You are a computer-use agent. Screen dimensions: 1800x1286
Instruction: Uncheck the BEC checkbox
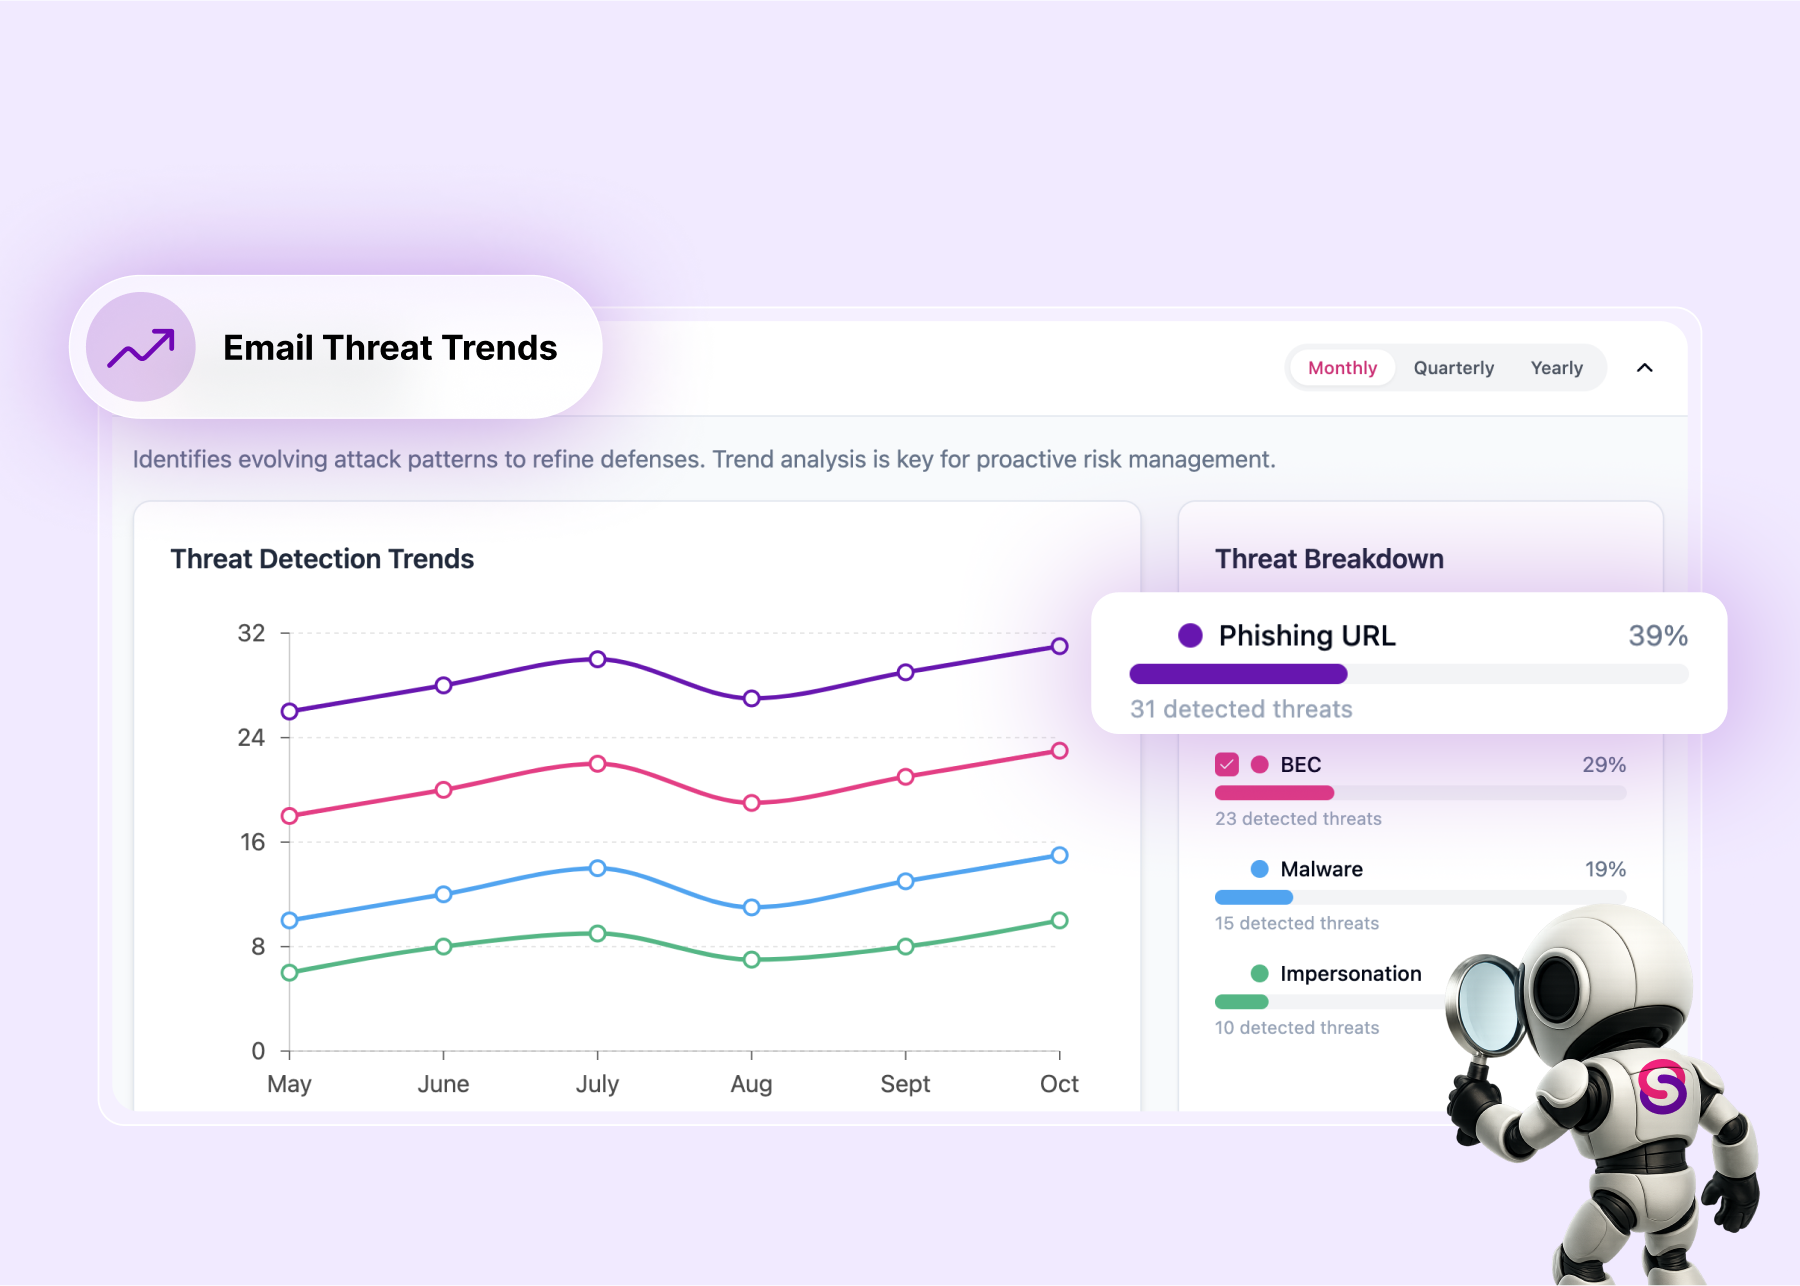pyautogui.click(x=1227, y=765)
